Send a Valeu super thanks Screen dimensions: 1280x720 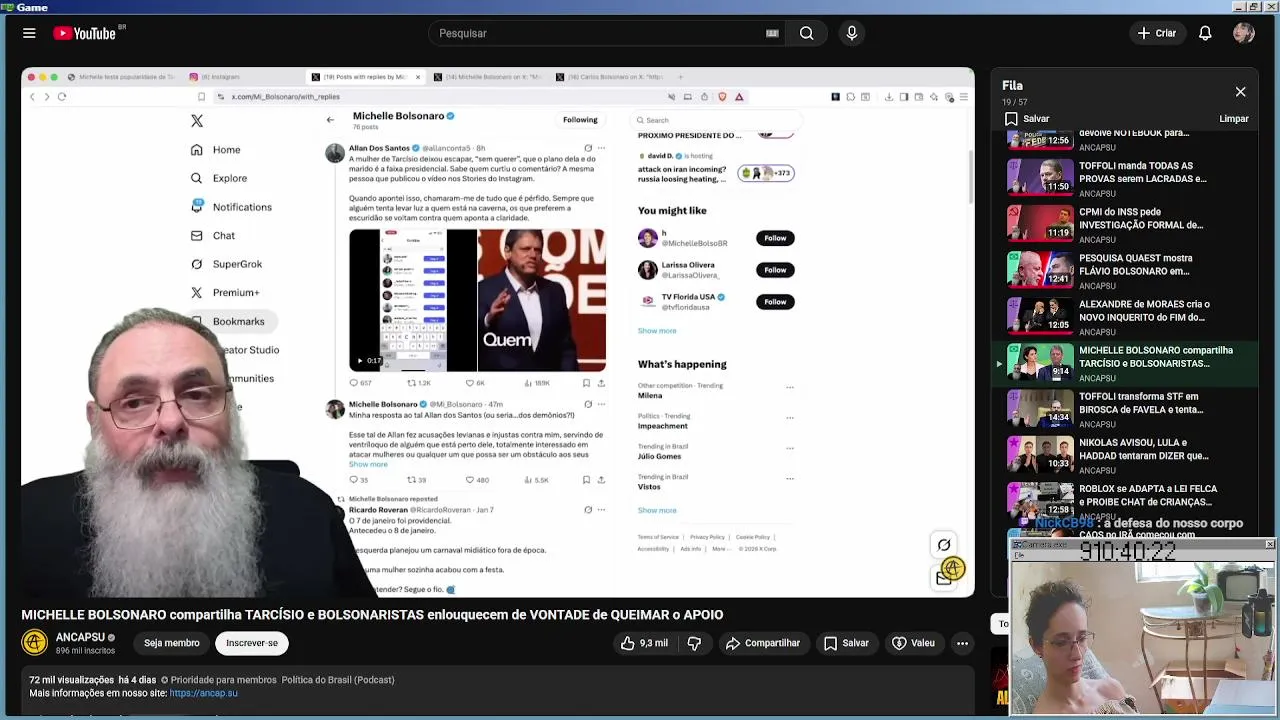point(913,643)
